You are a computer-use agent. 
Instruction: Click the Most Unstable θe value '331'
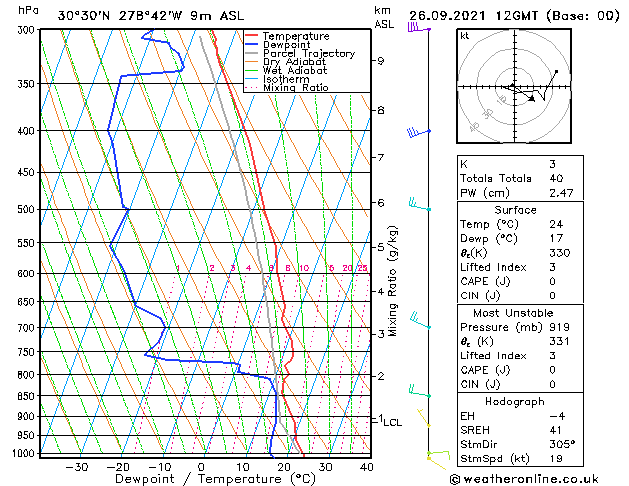coord(560,342)
